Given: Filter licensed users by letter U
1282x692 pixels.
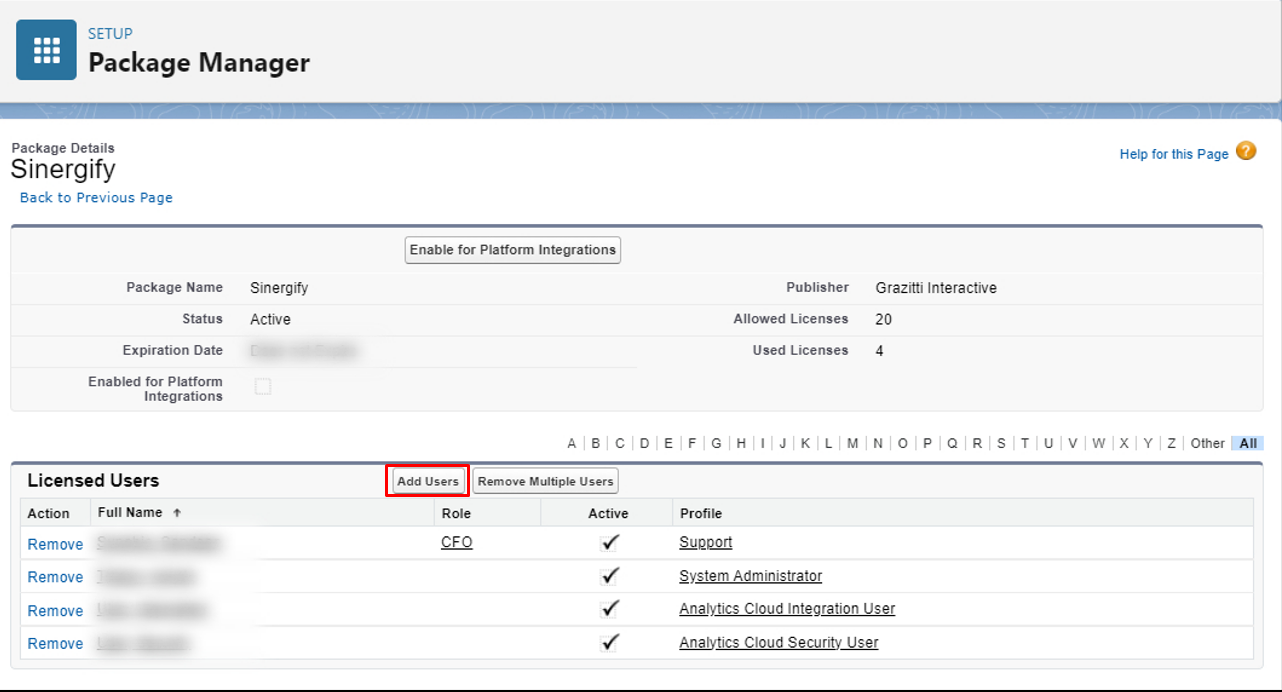Looking at the screenshot, I should pyautogui.click(x=1048, y=443).
